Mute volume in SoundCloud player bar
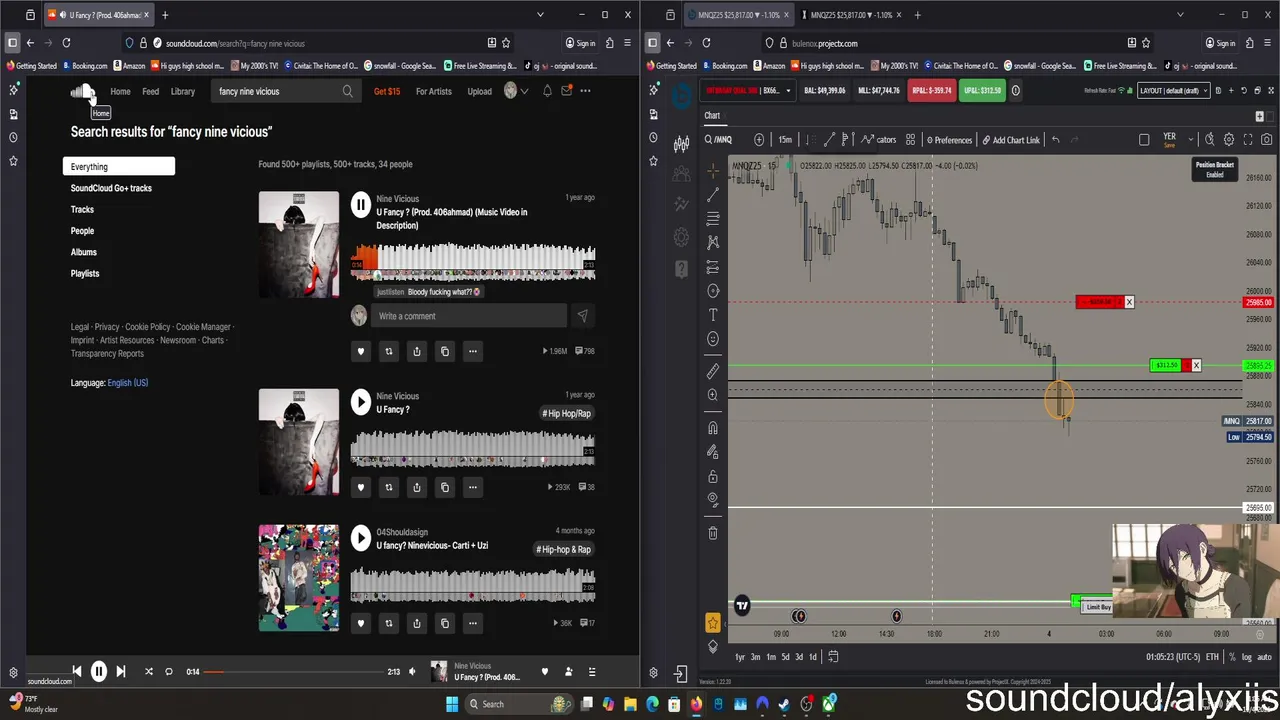 coord(412,672)
